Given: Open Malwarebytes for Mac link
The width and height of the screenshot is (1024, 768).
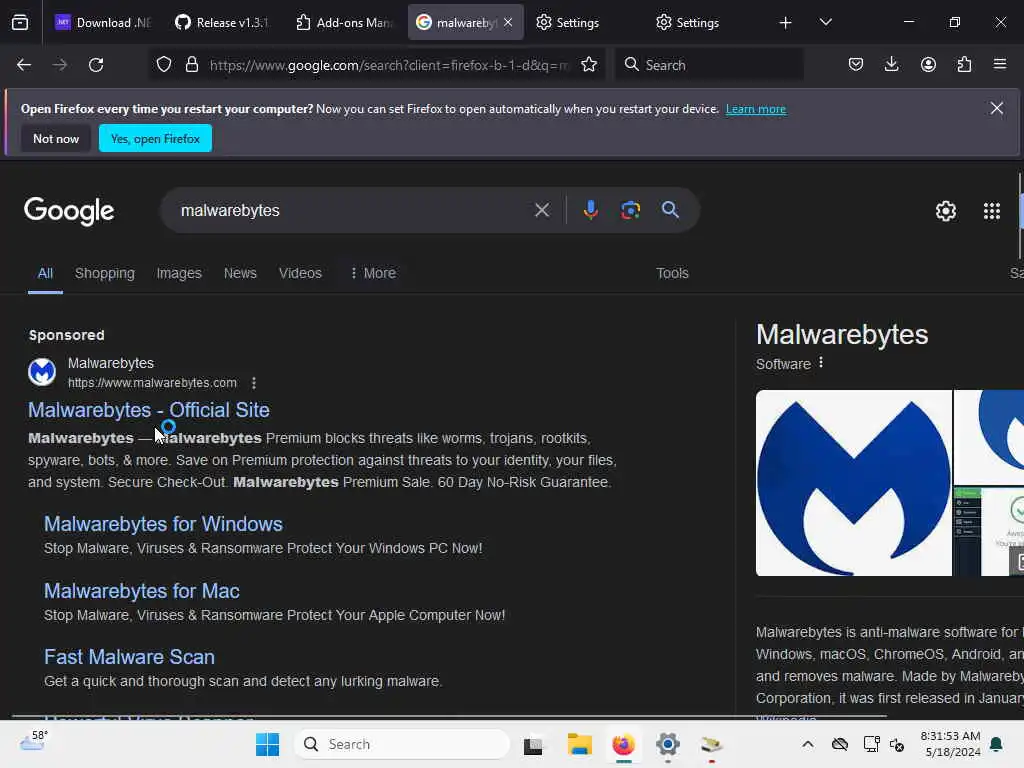Looking at the screenshot, I should tap(142, 590).
